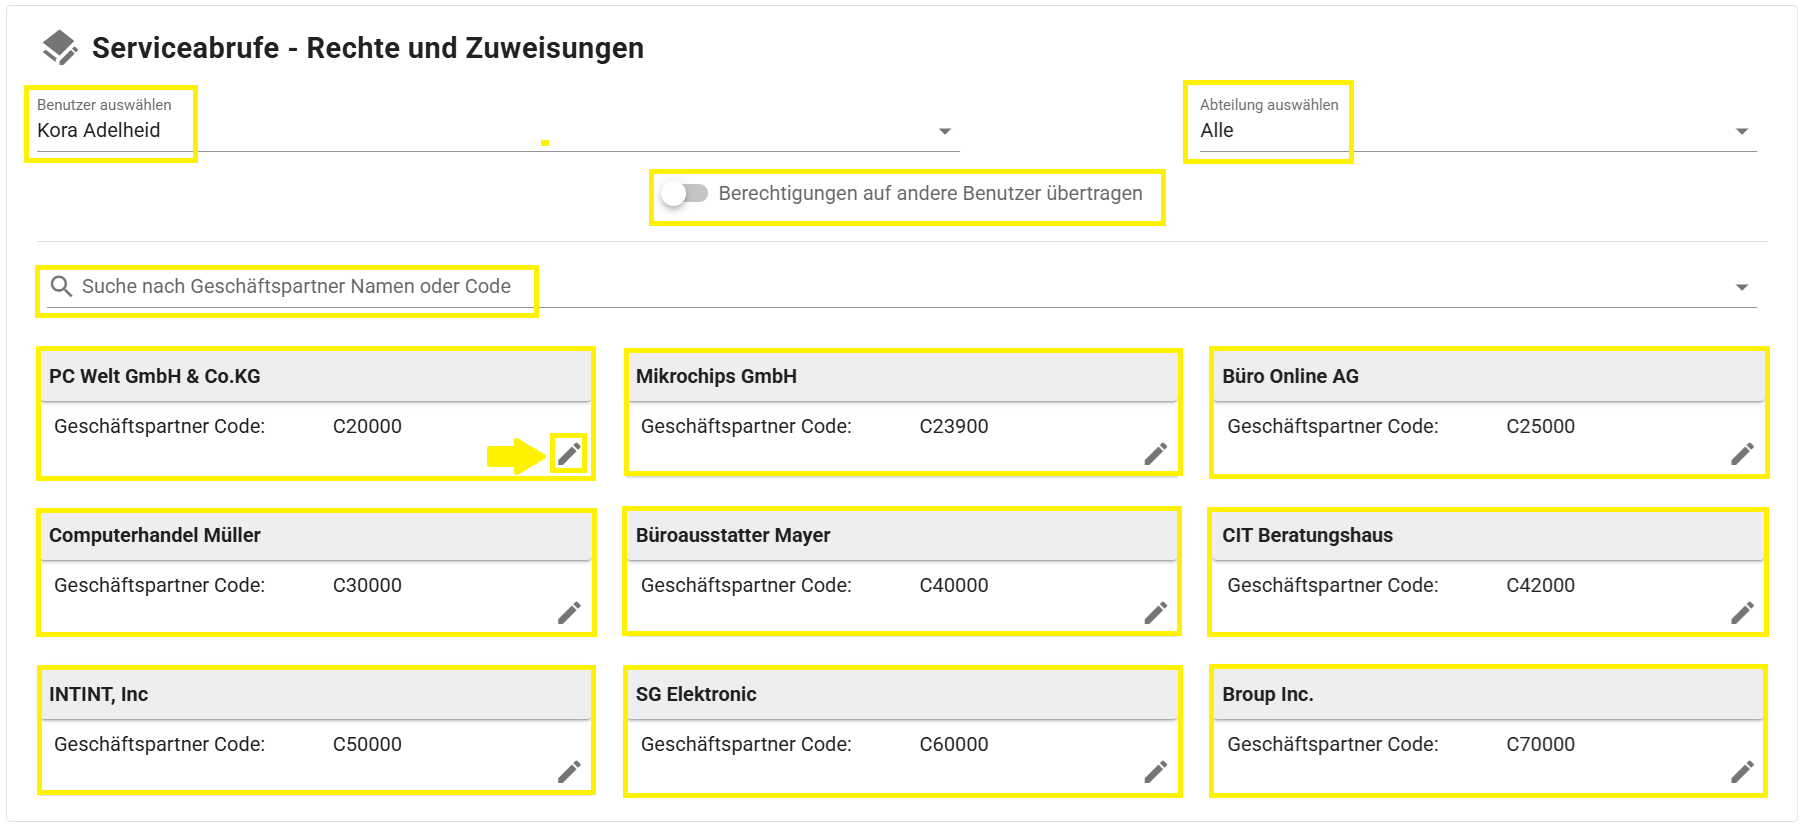1805x828 pixels.
Task: Edit Büroausstatter Mayer card
Action: coord(1155,613)
